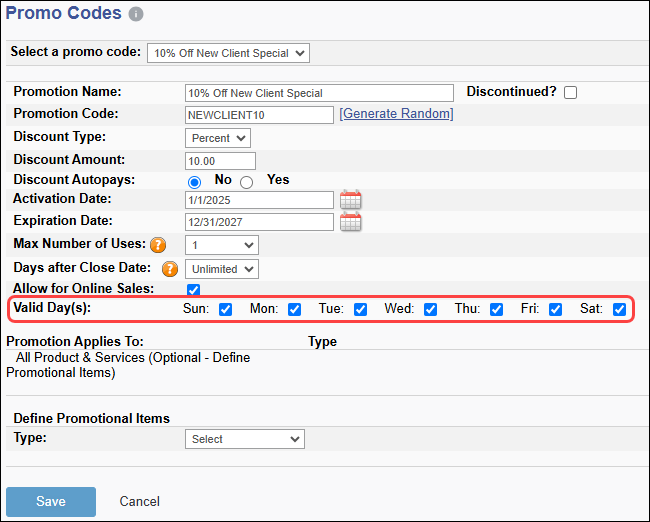Open the Activation Date calendar picker
The image size is (650, 522).
pyautogui.click(x=350, y=200)
